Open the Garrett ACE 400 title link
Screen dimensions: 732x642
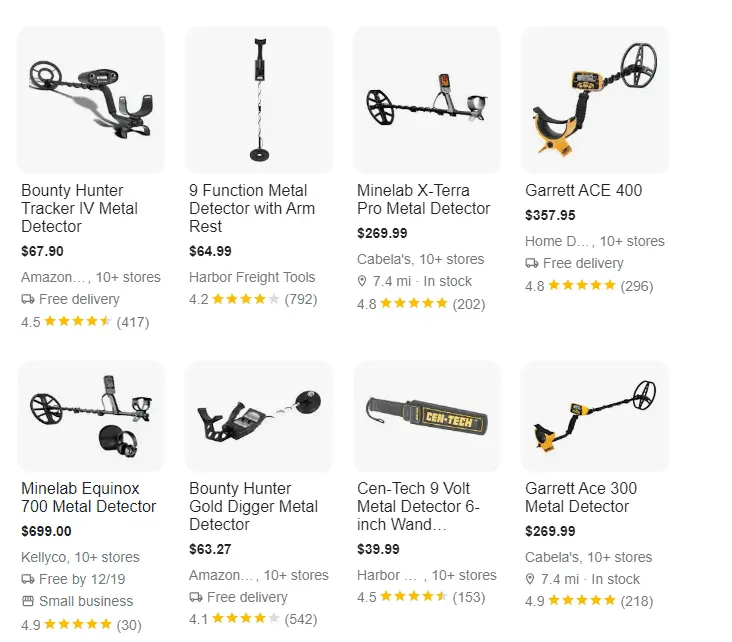(584, 190)
